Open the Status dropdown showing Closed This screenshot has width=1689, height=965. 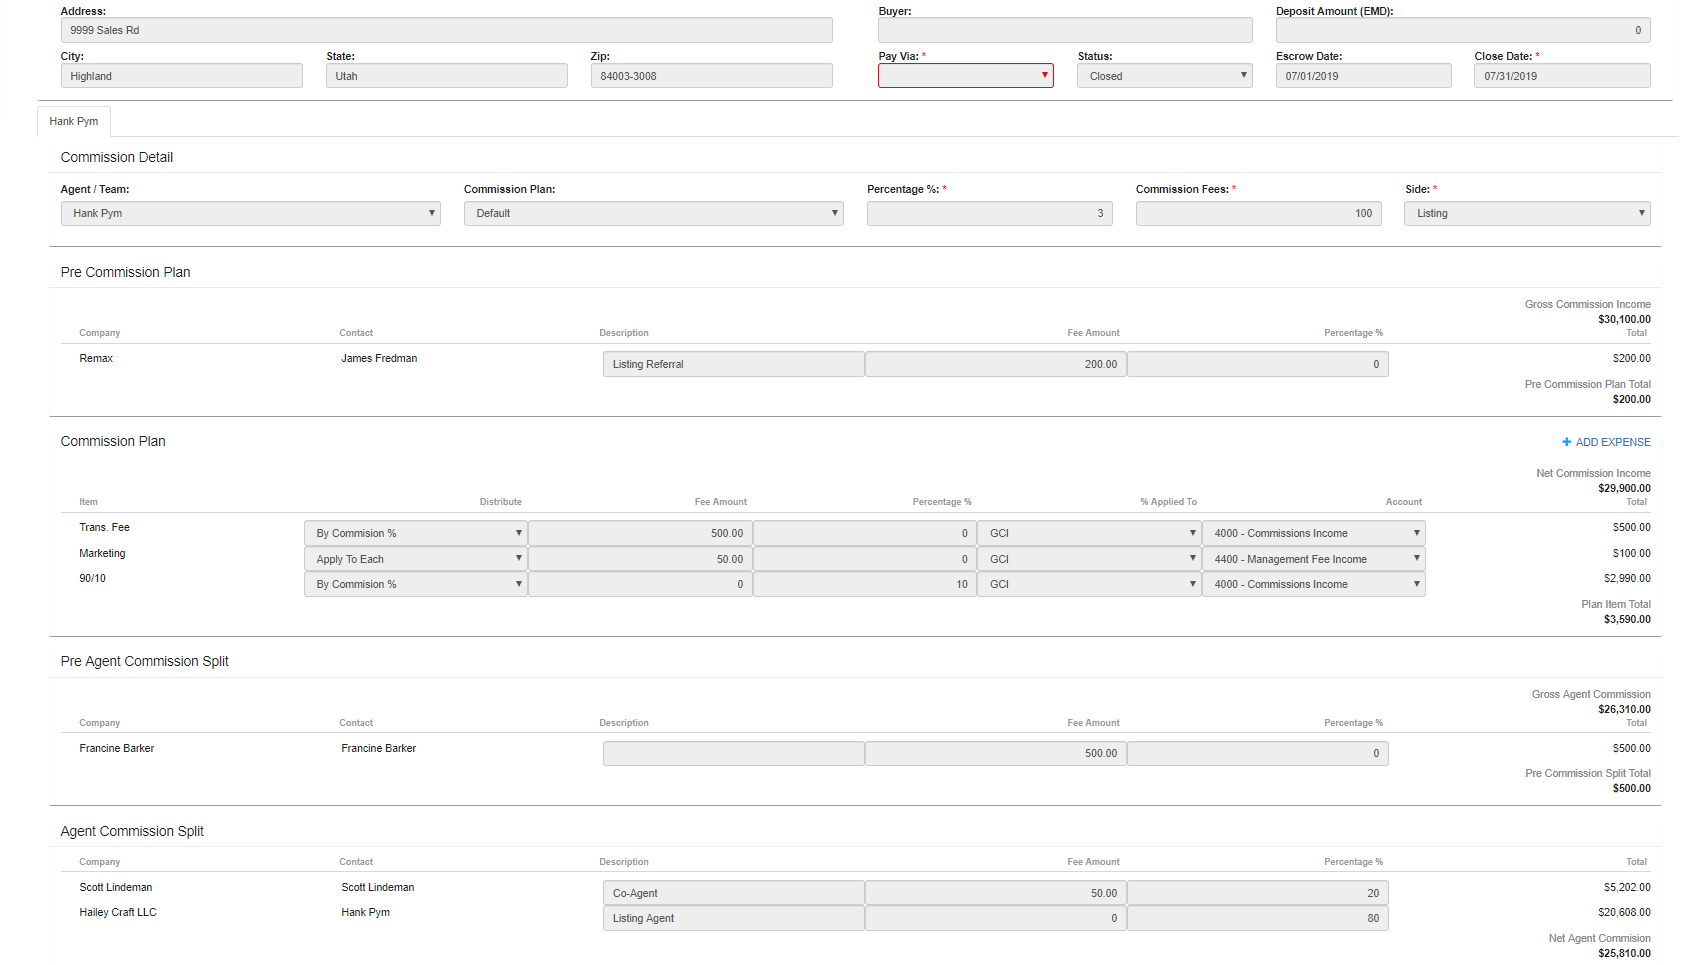(x=1164, y=76)
